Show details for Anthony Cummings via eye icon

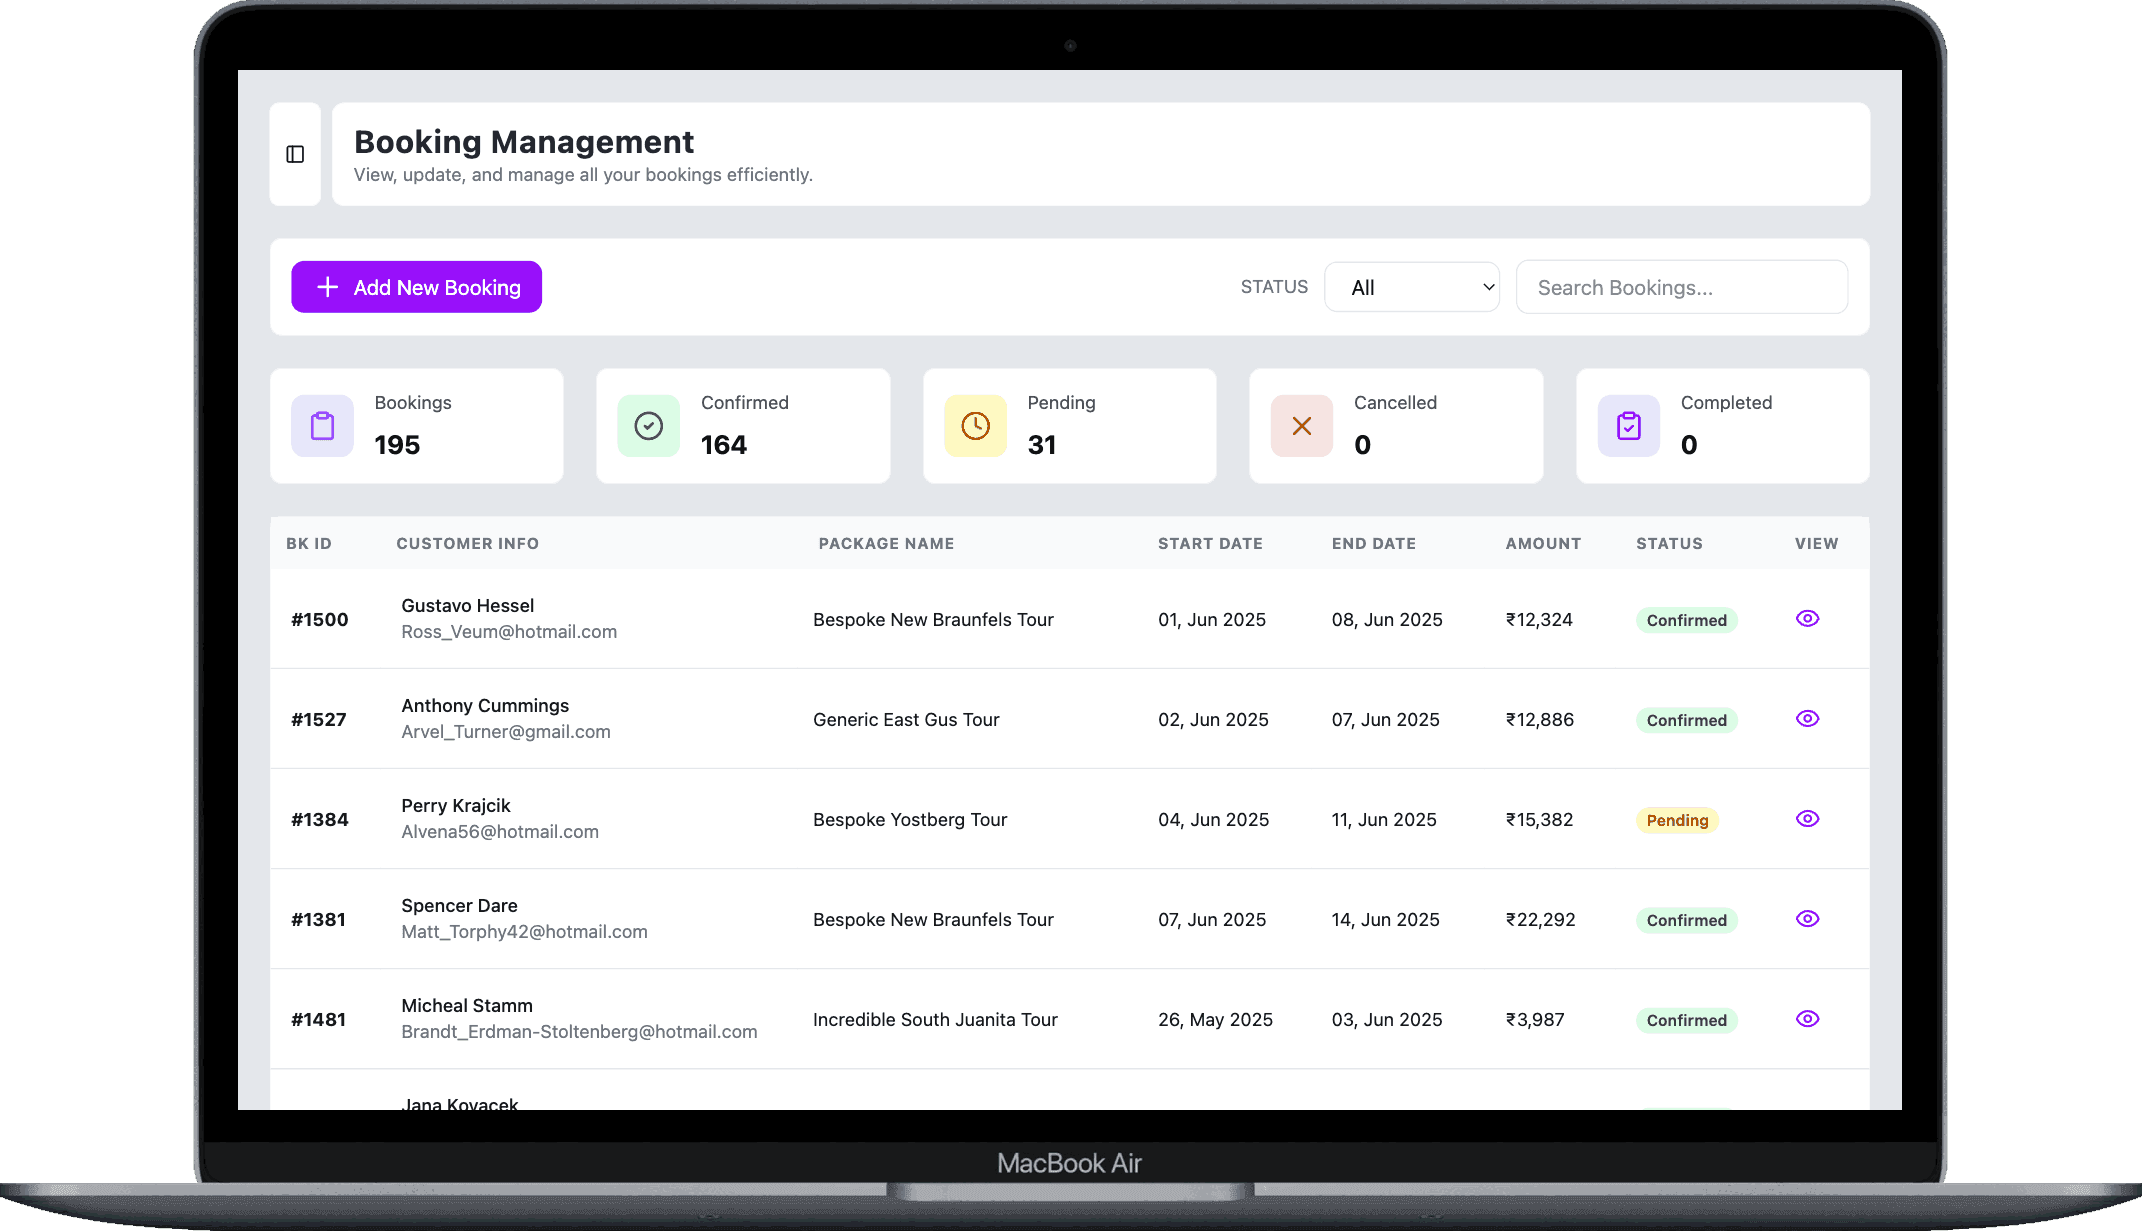[x=1807, y=718]
